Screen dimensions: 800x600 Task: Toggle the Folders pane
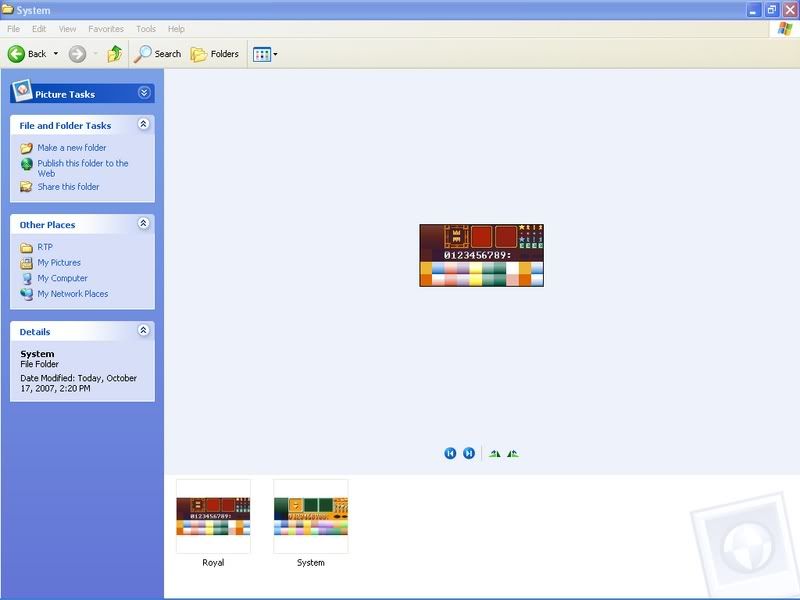(215, 54)
